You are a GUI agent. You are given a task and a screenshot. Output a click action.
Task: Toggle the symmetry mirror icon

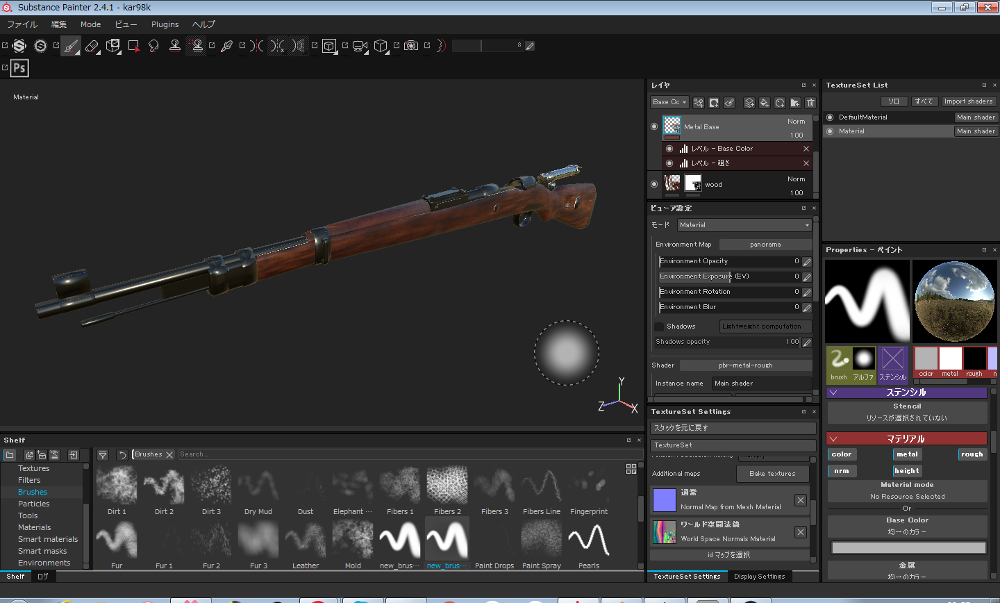(x=256, y=46)
